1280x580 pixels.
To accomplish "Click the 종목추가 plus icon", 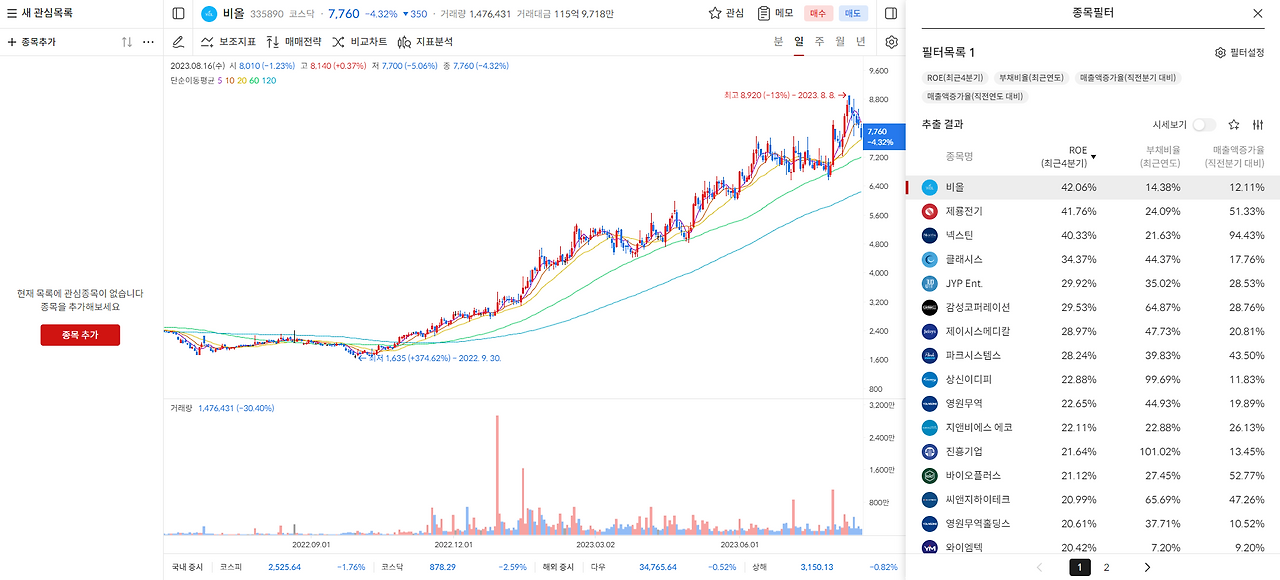I will 12,43.
